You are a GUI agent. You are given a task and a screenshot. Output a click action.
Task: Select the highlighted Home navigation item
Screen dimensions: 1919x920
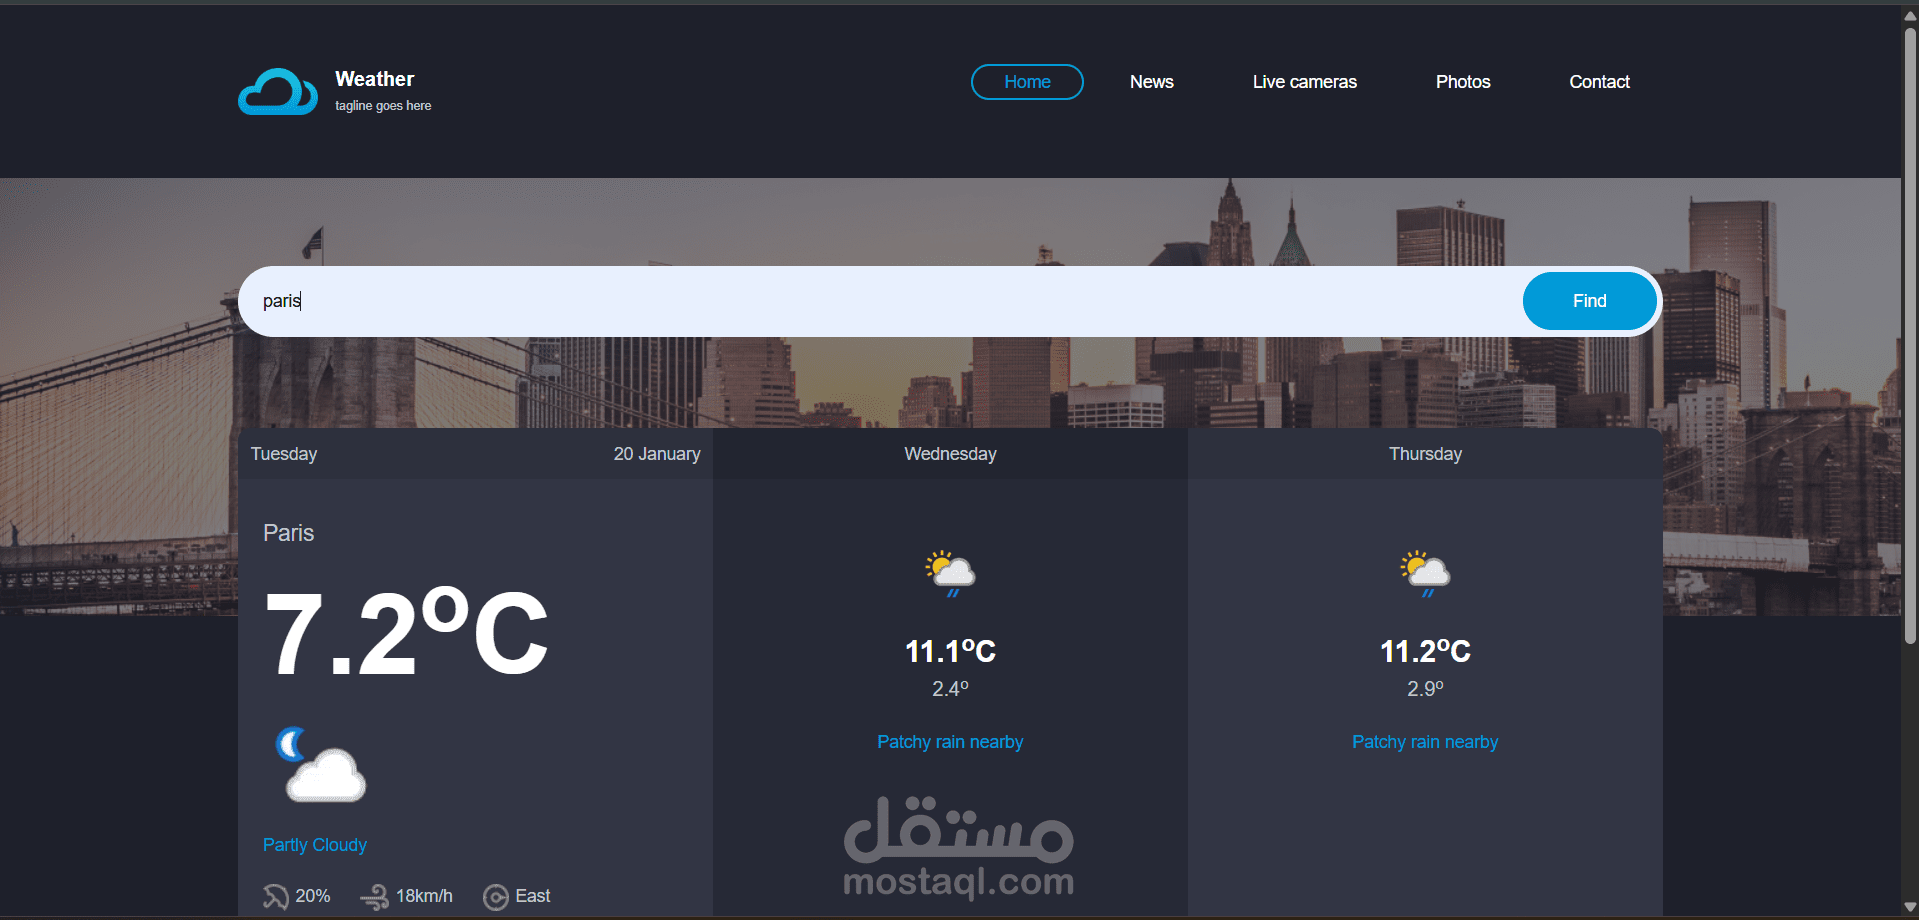pos(1026,82)
